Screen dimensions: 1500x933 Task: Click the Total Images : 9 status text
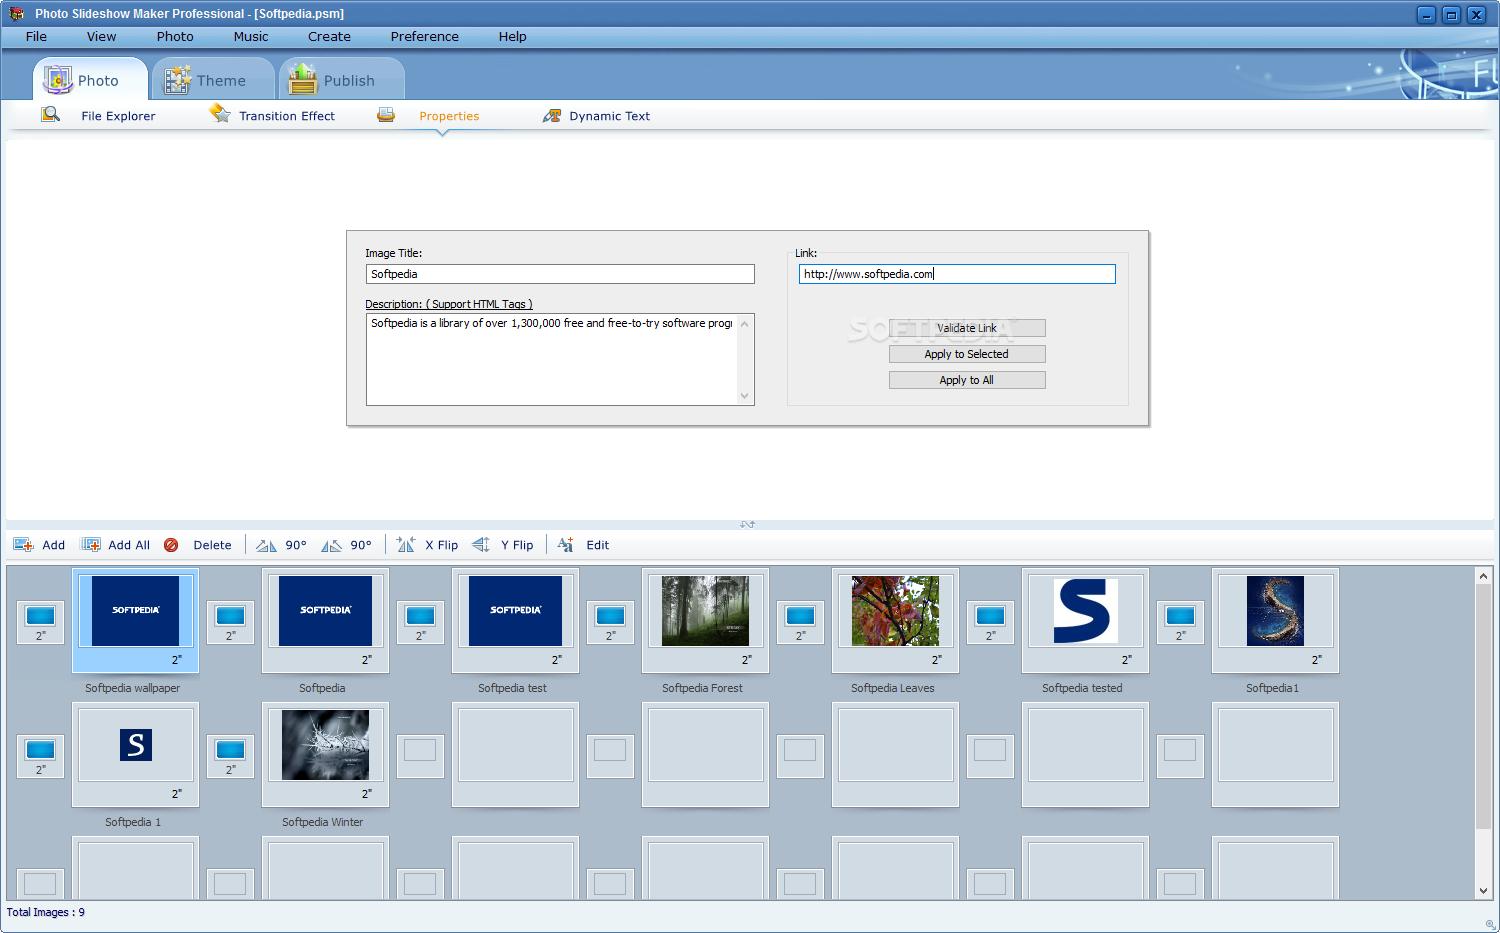point(46,912)
